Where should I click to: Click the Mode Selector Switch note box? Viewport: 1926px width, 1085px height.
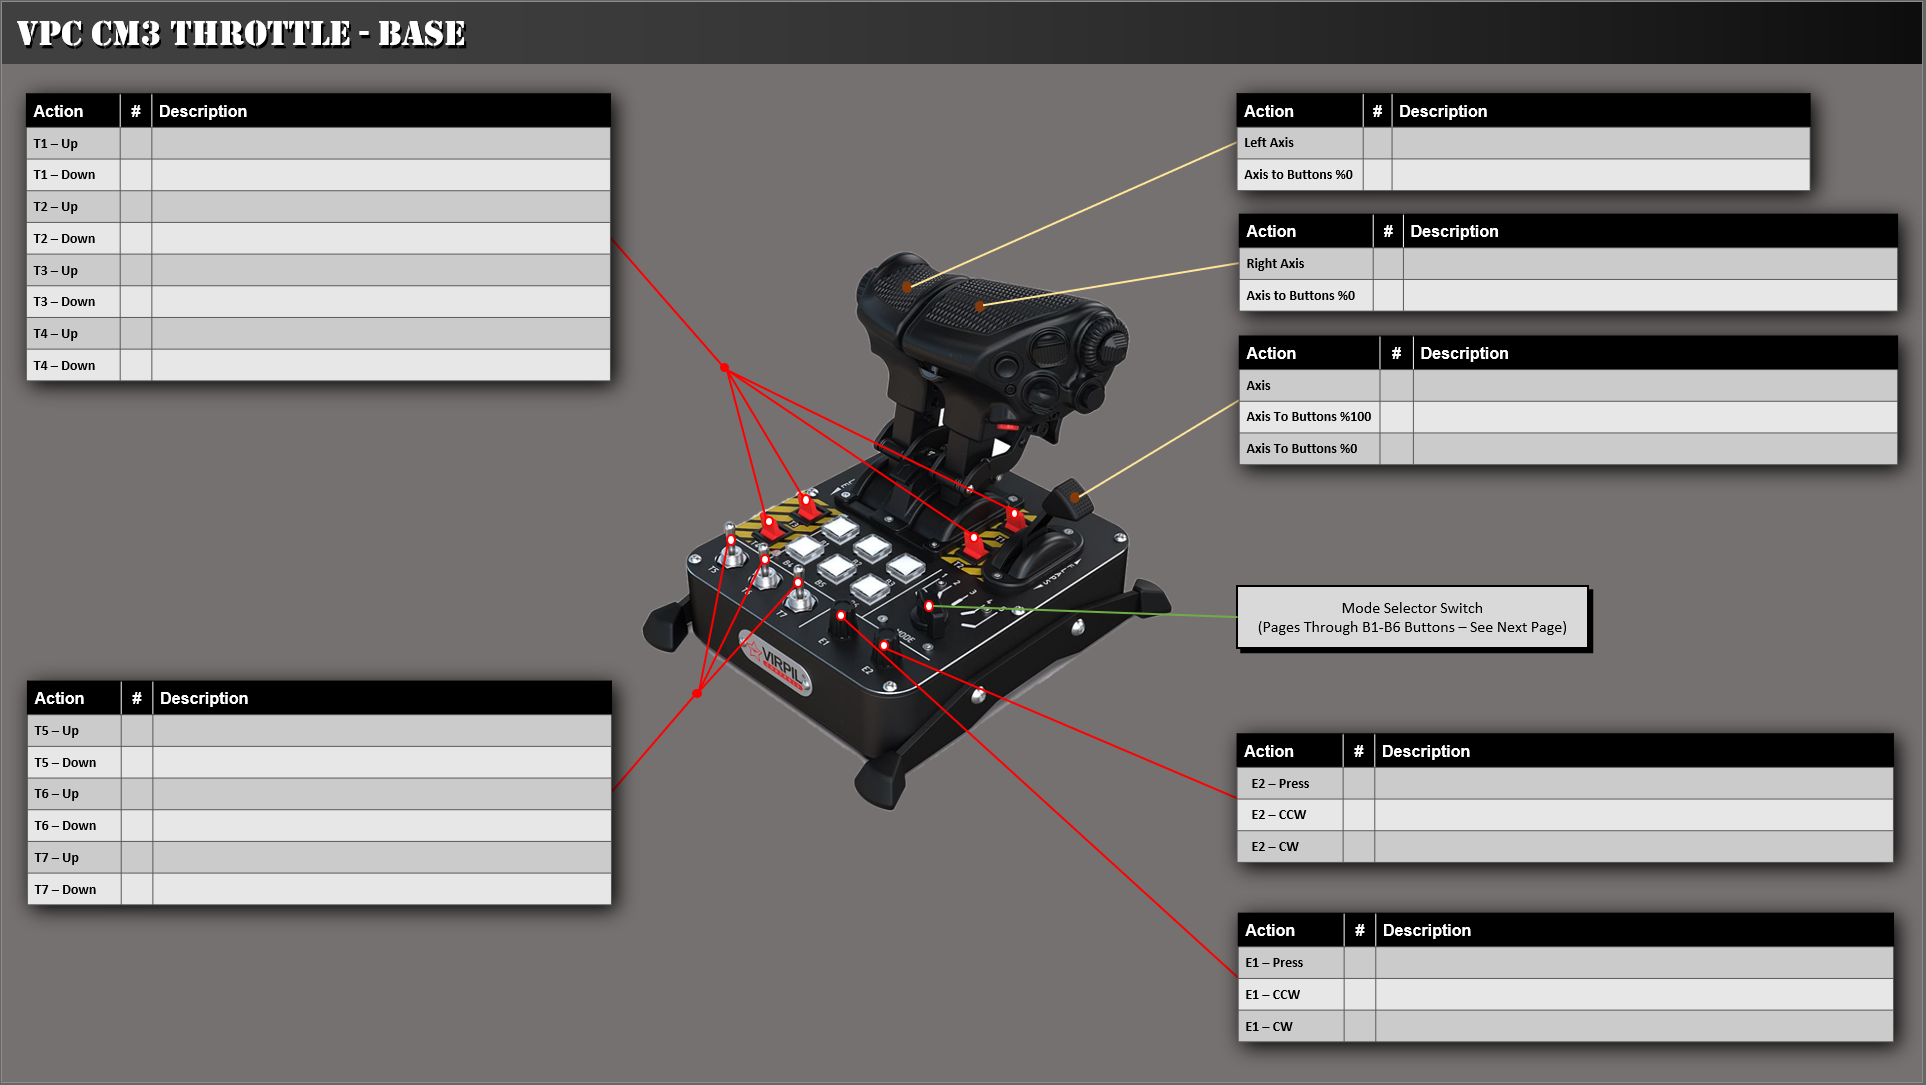point(1411,618)
